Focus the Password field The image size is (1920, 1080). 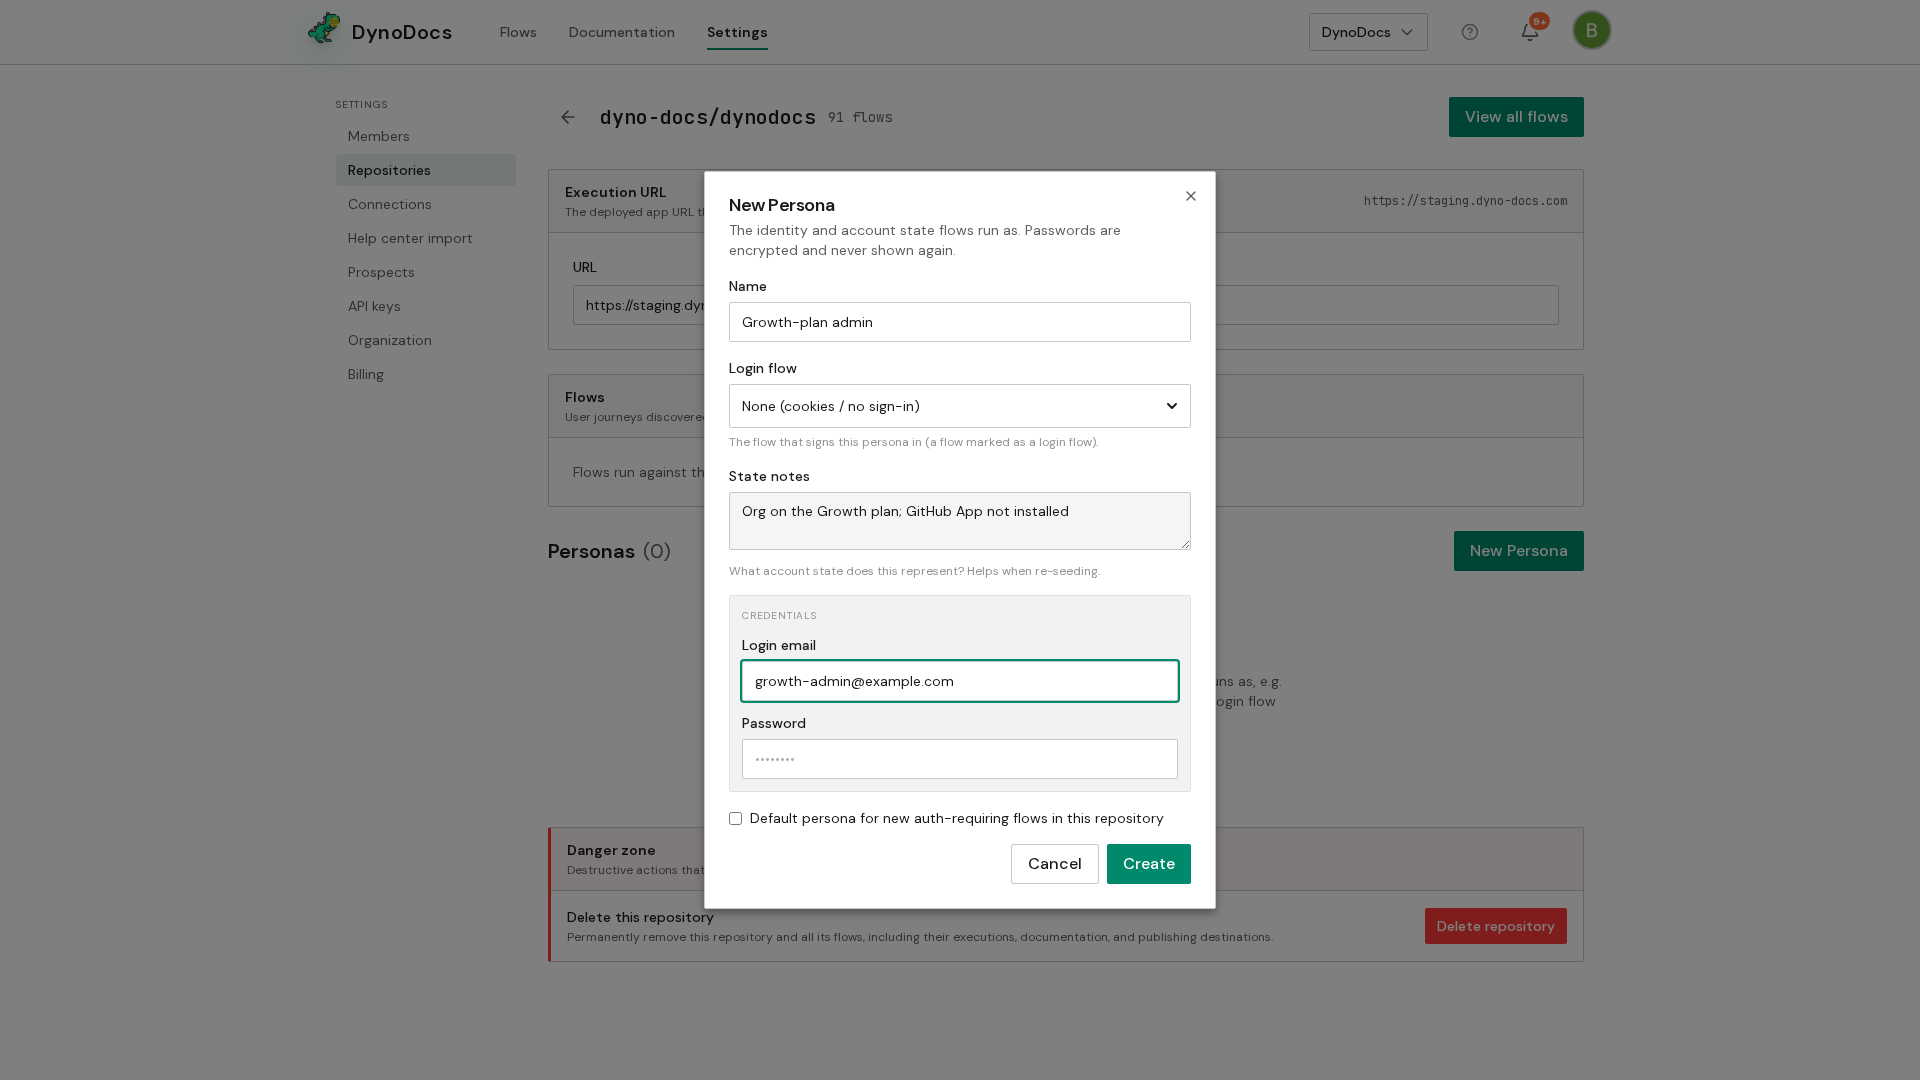pos(960,759)
